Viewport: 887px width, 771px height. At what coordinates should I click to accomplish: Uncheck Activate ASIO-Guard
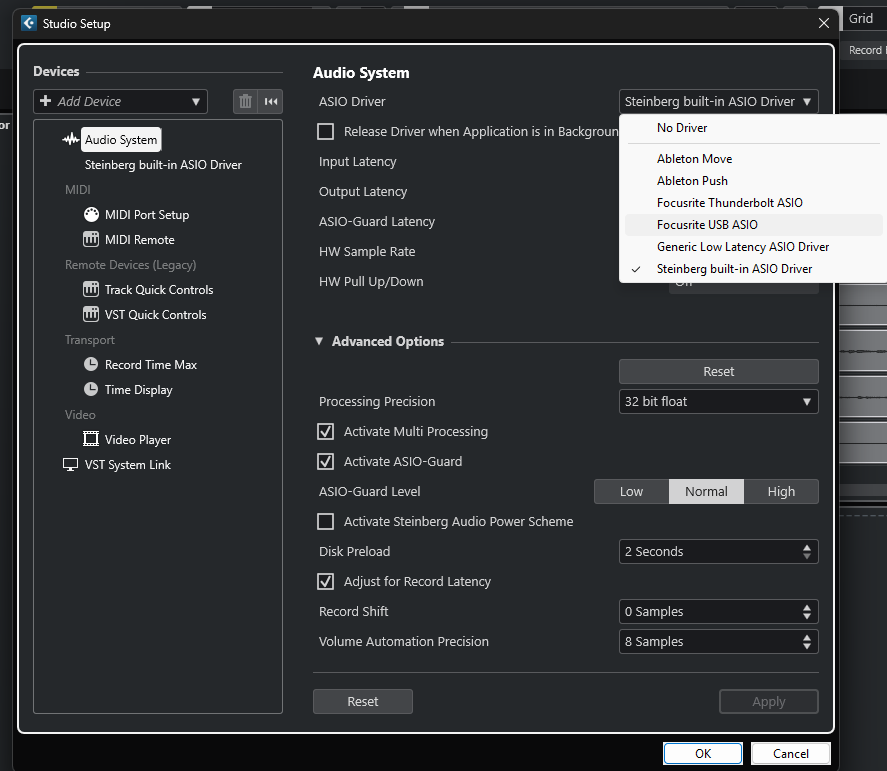(325, 462)
